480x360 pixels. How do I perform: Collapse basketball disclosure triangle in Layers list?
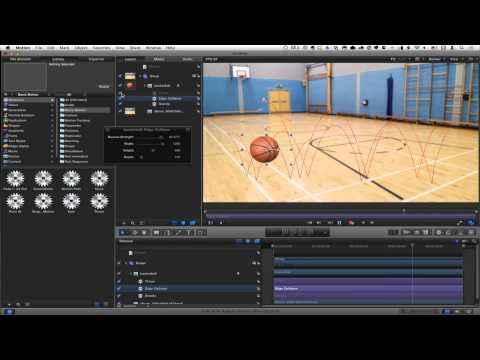[x=145, y=86]
